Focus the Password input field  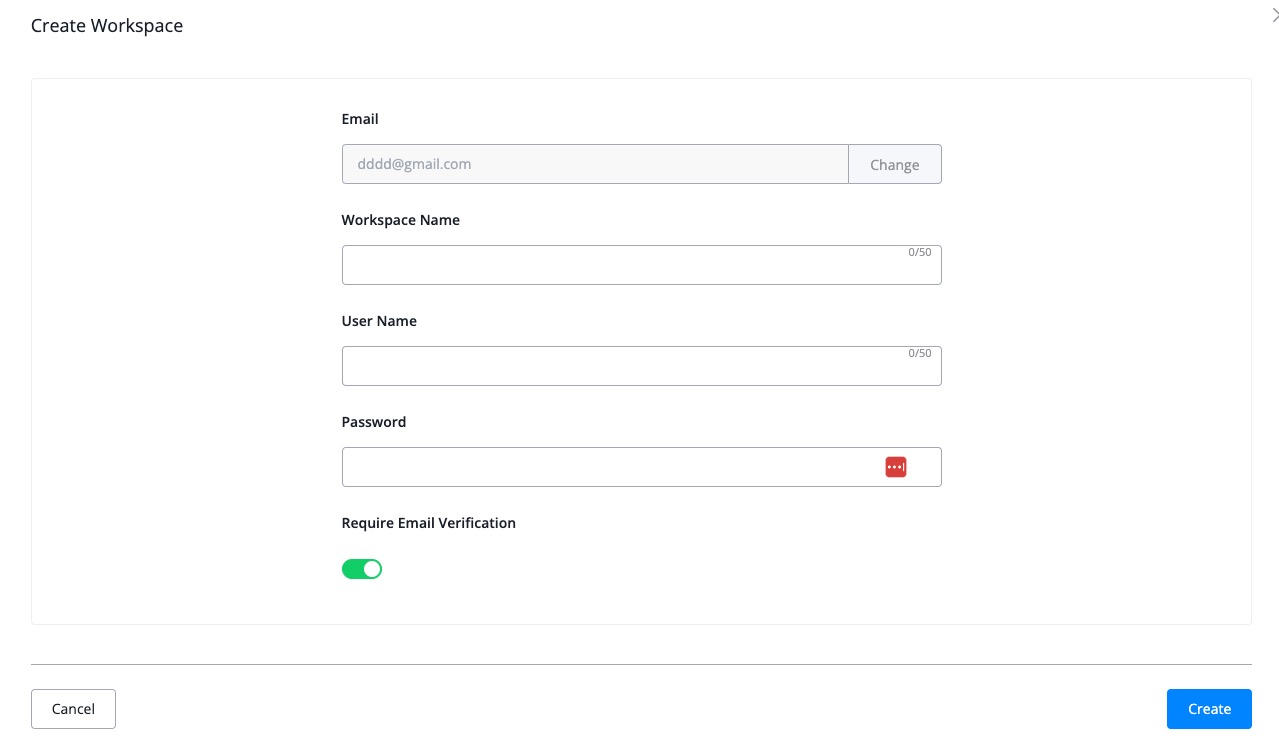tap(642, 467)
